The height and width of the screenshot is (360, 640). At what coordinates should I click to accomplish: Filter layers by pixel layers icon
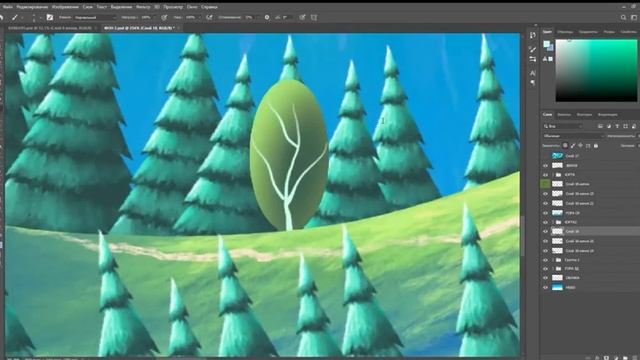(600, 127)
